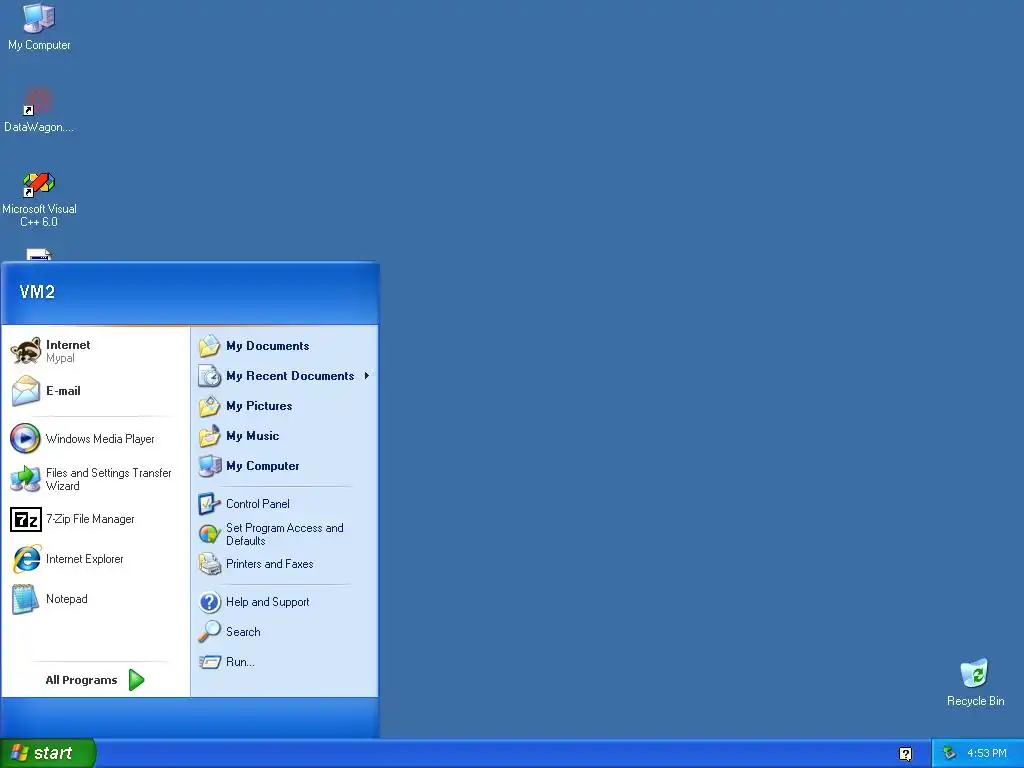The width and height of the screenshot is (1024, 768).
Task: Click the Windows Media Player icon
Action: coord(25,438)
